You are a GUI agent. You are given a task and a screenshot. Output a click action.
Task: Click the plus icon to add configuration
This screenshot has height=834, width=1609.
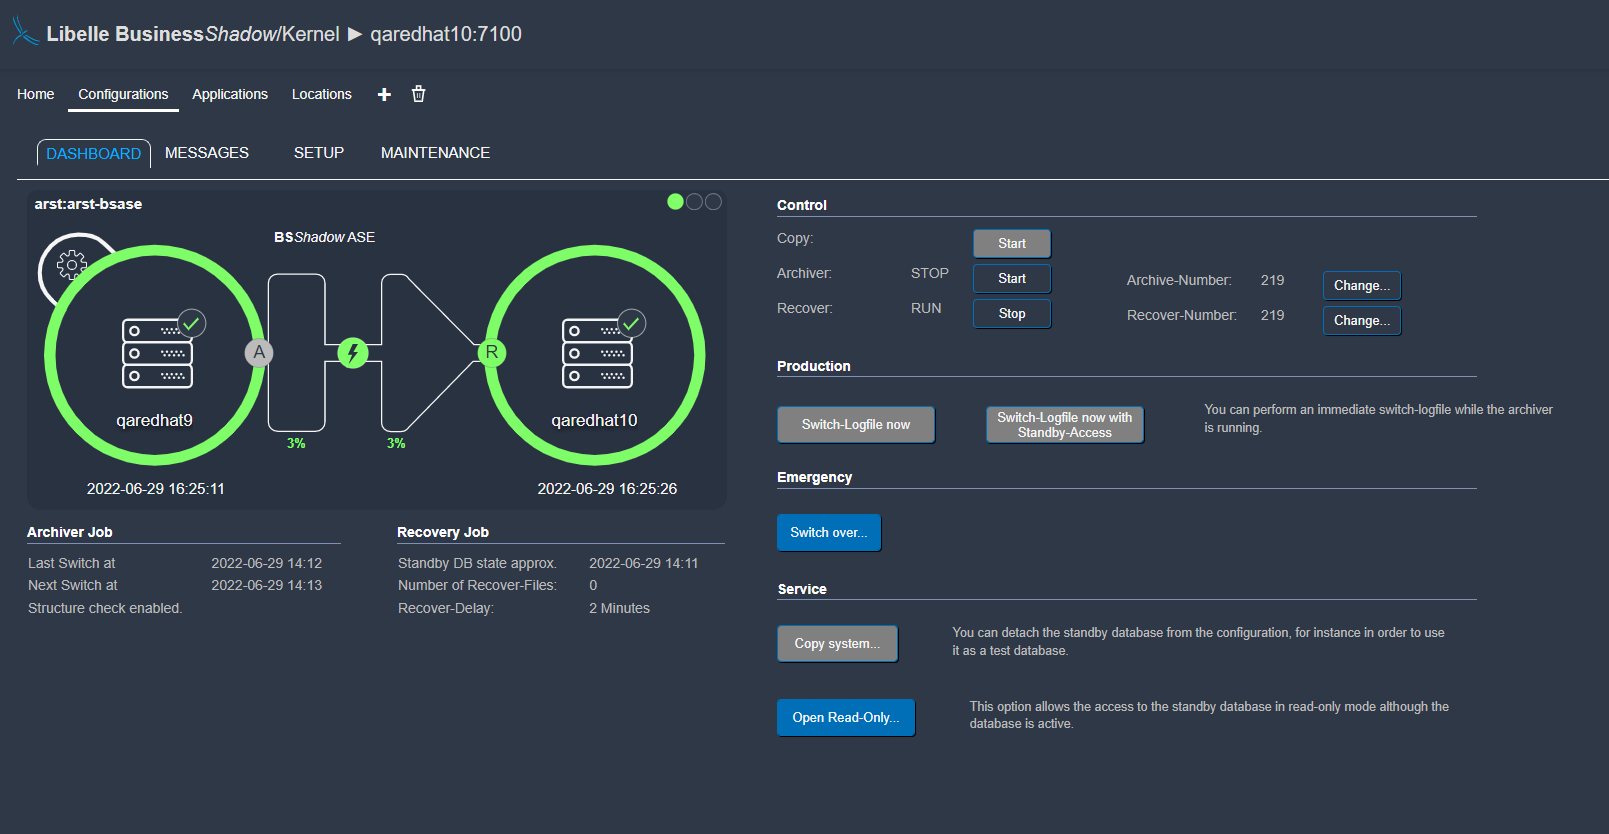tap(384, 94)
